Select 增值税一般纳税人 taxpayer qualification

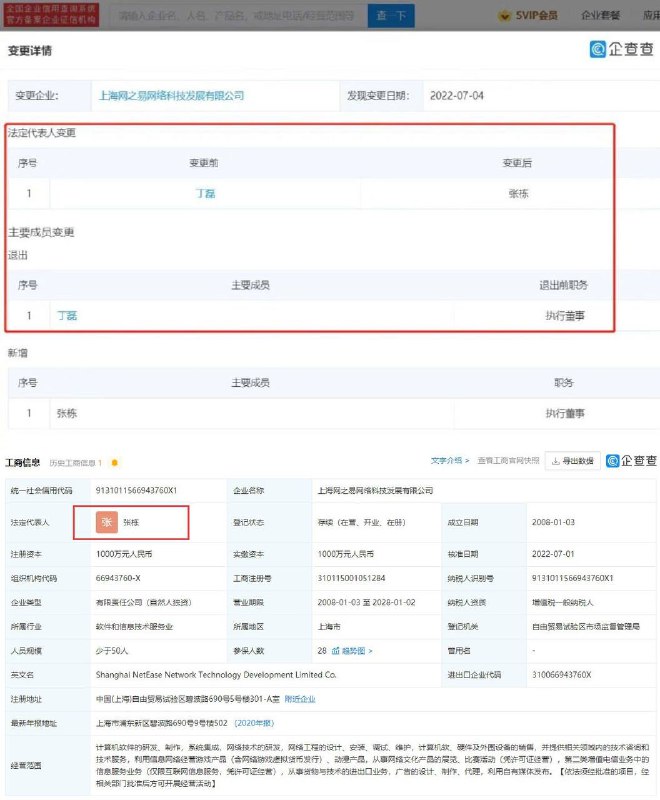563,603
